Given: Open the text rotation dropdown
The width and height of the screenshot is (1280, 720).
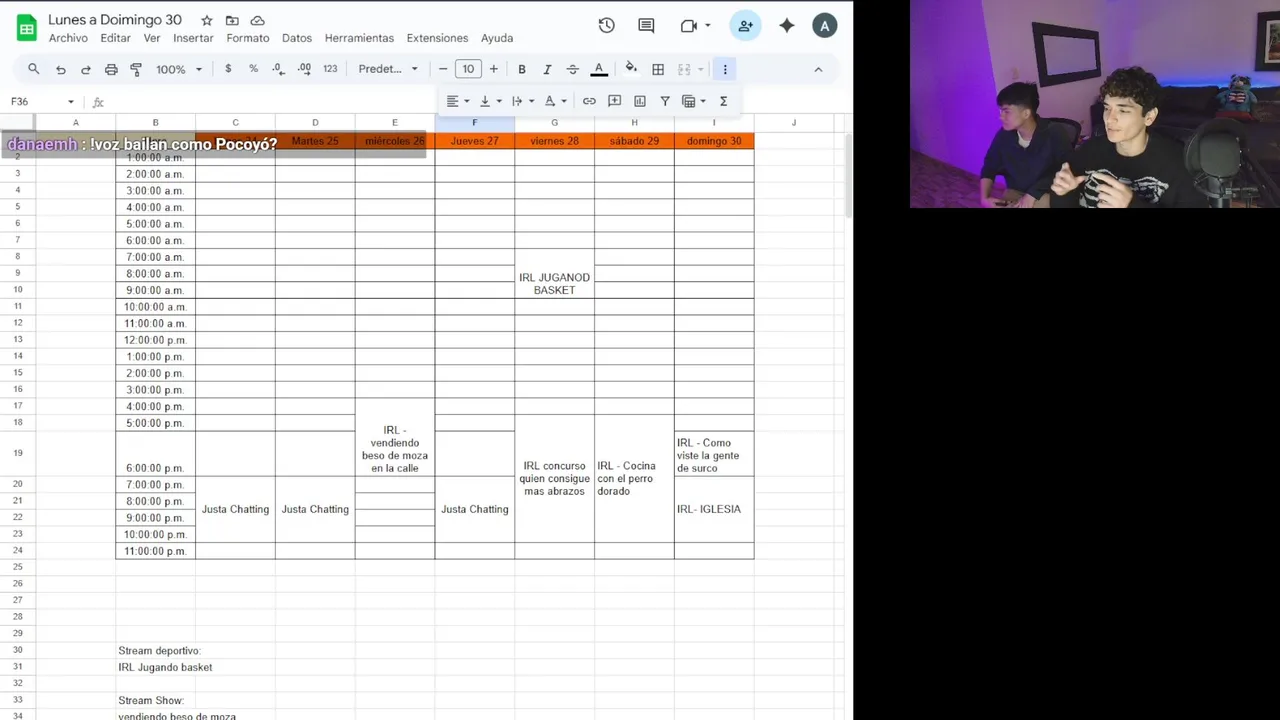Looking at the screenshot, I should coord(555,101).
